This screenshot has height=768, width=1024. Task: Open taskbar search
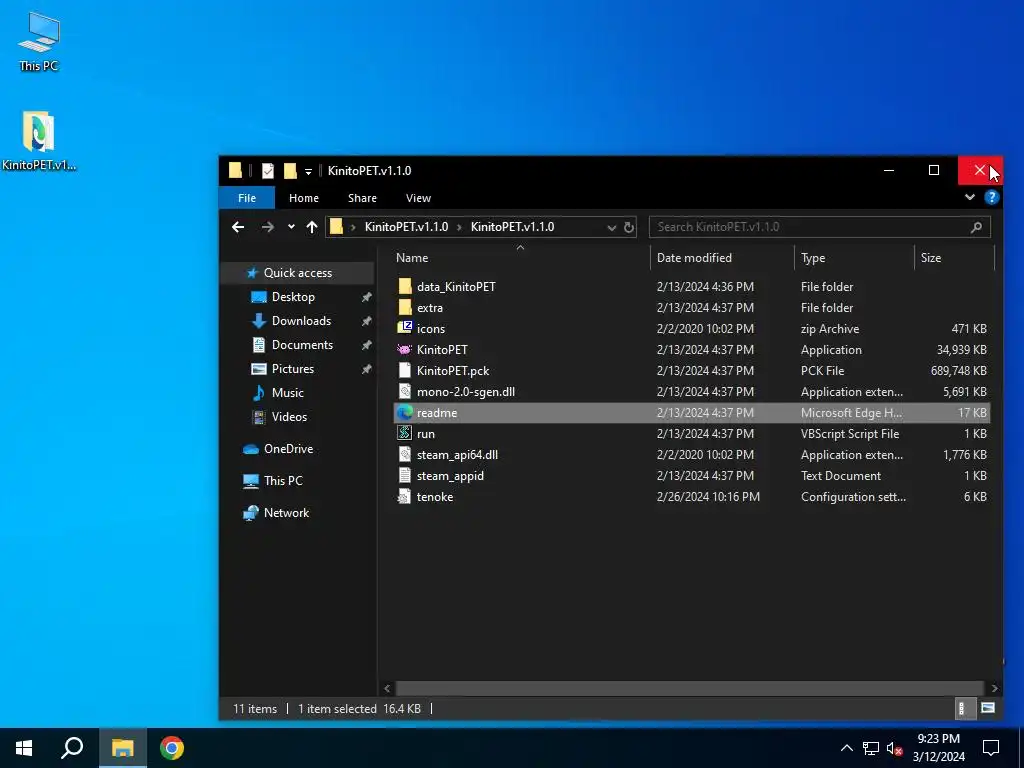72,748
